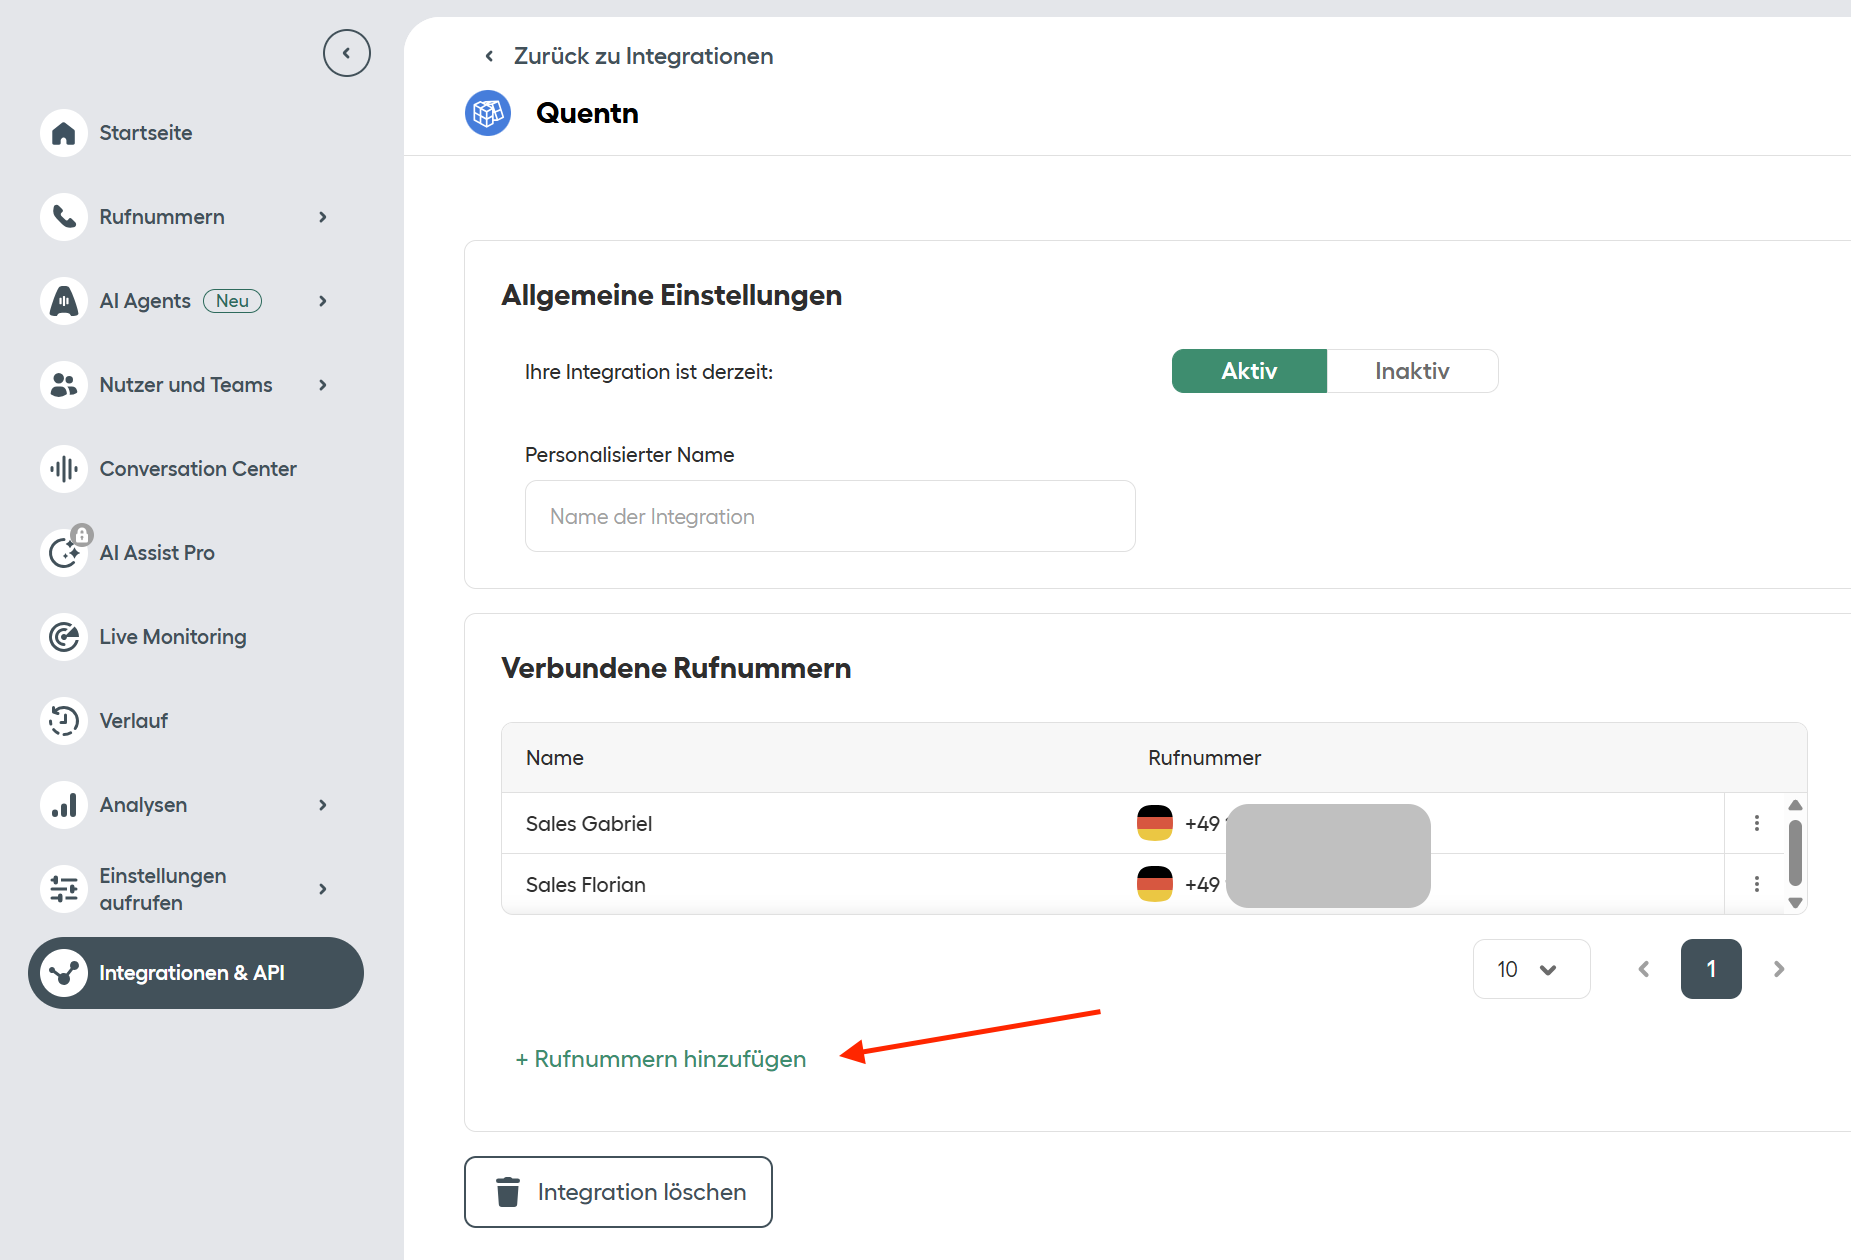Screen dimensions: 1851x1260
Task: Expand the Rufnummern submenu chevron
Action: point(323,217)
